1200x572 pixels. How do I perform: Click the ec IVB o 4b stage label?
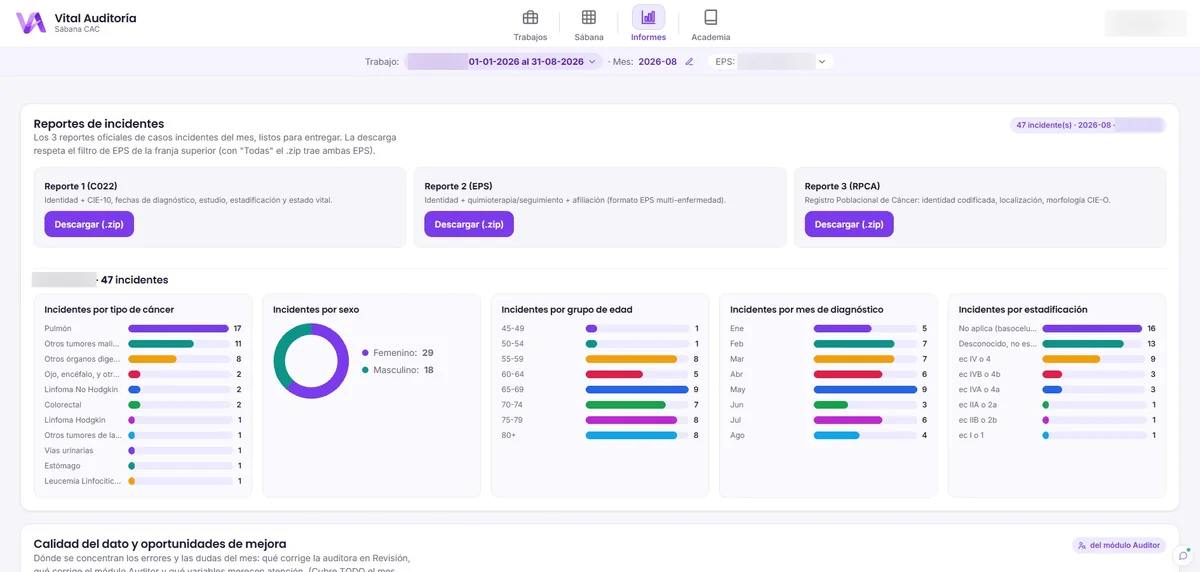(979, 374)
